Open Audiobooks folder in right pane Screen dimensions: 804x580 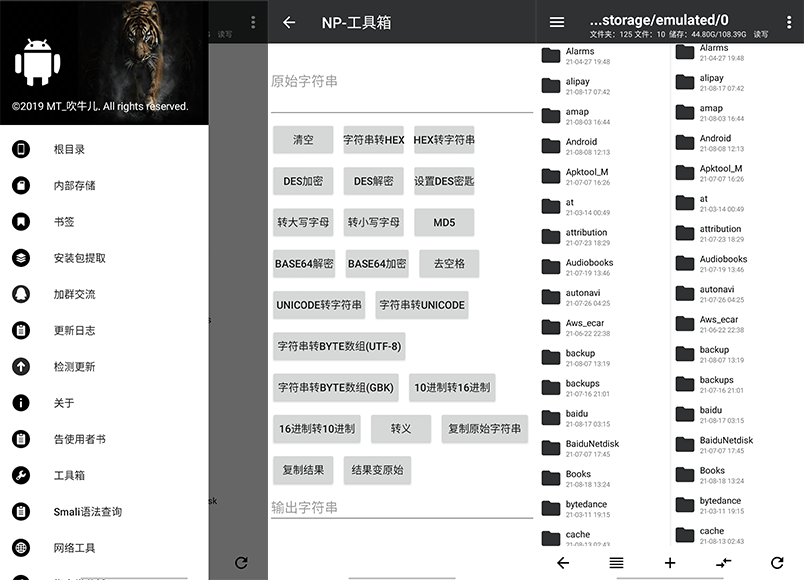click(x=736, y=264)
